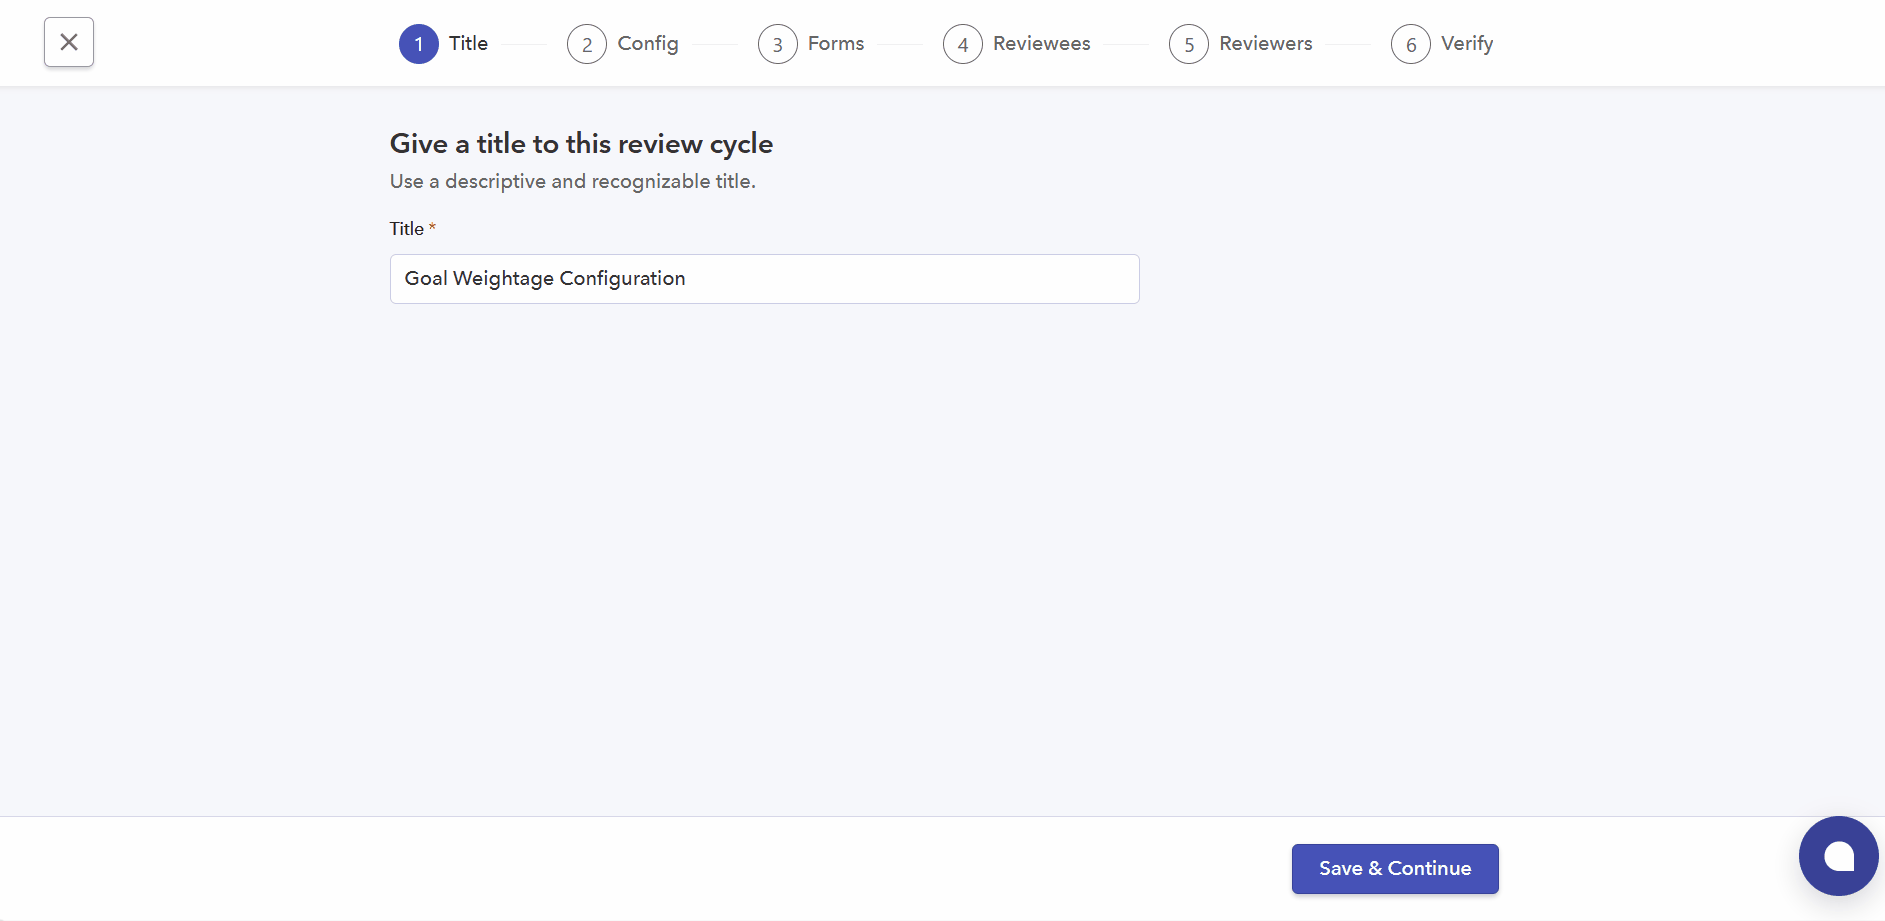Click the Title input field
1885x921 pixels.
(x=764, y=279)
